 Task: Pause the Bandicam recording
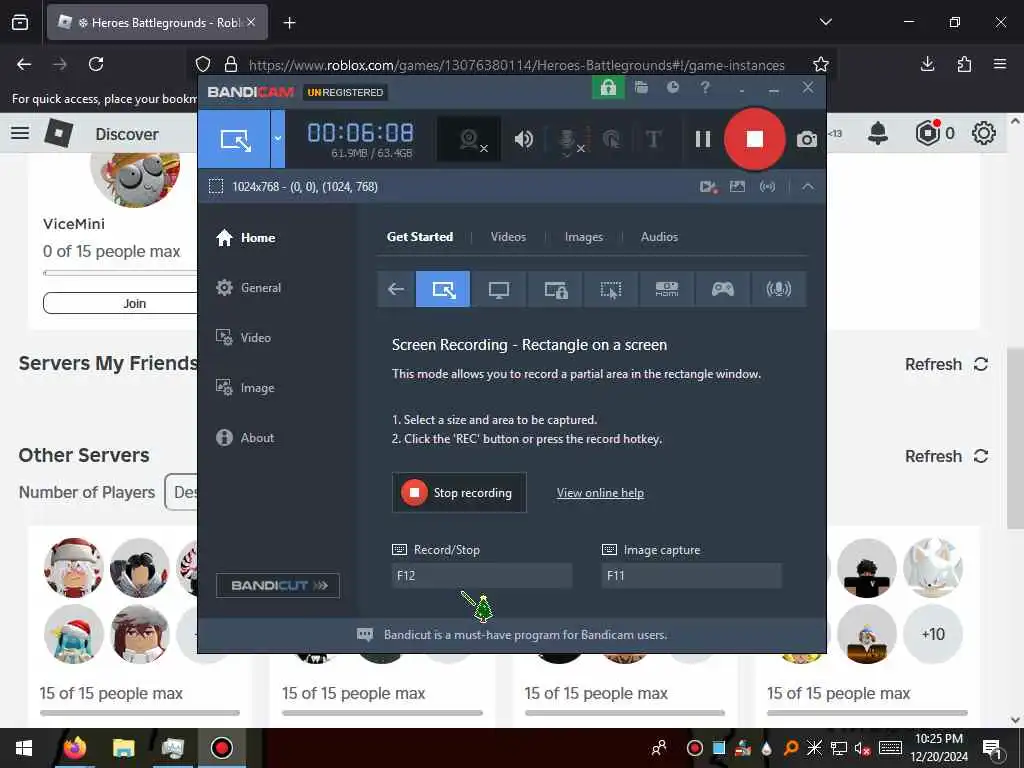pyautogui.click(x=703, y=139)
